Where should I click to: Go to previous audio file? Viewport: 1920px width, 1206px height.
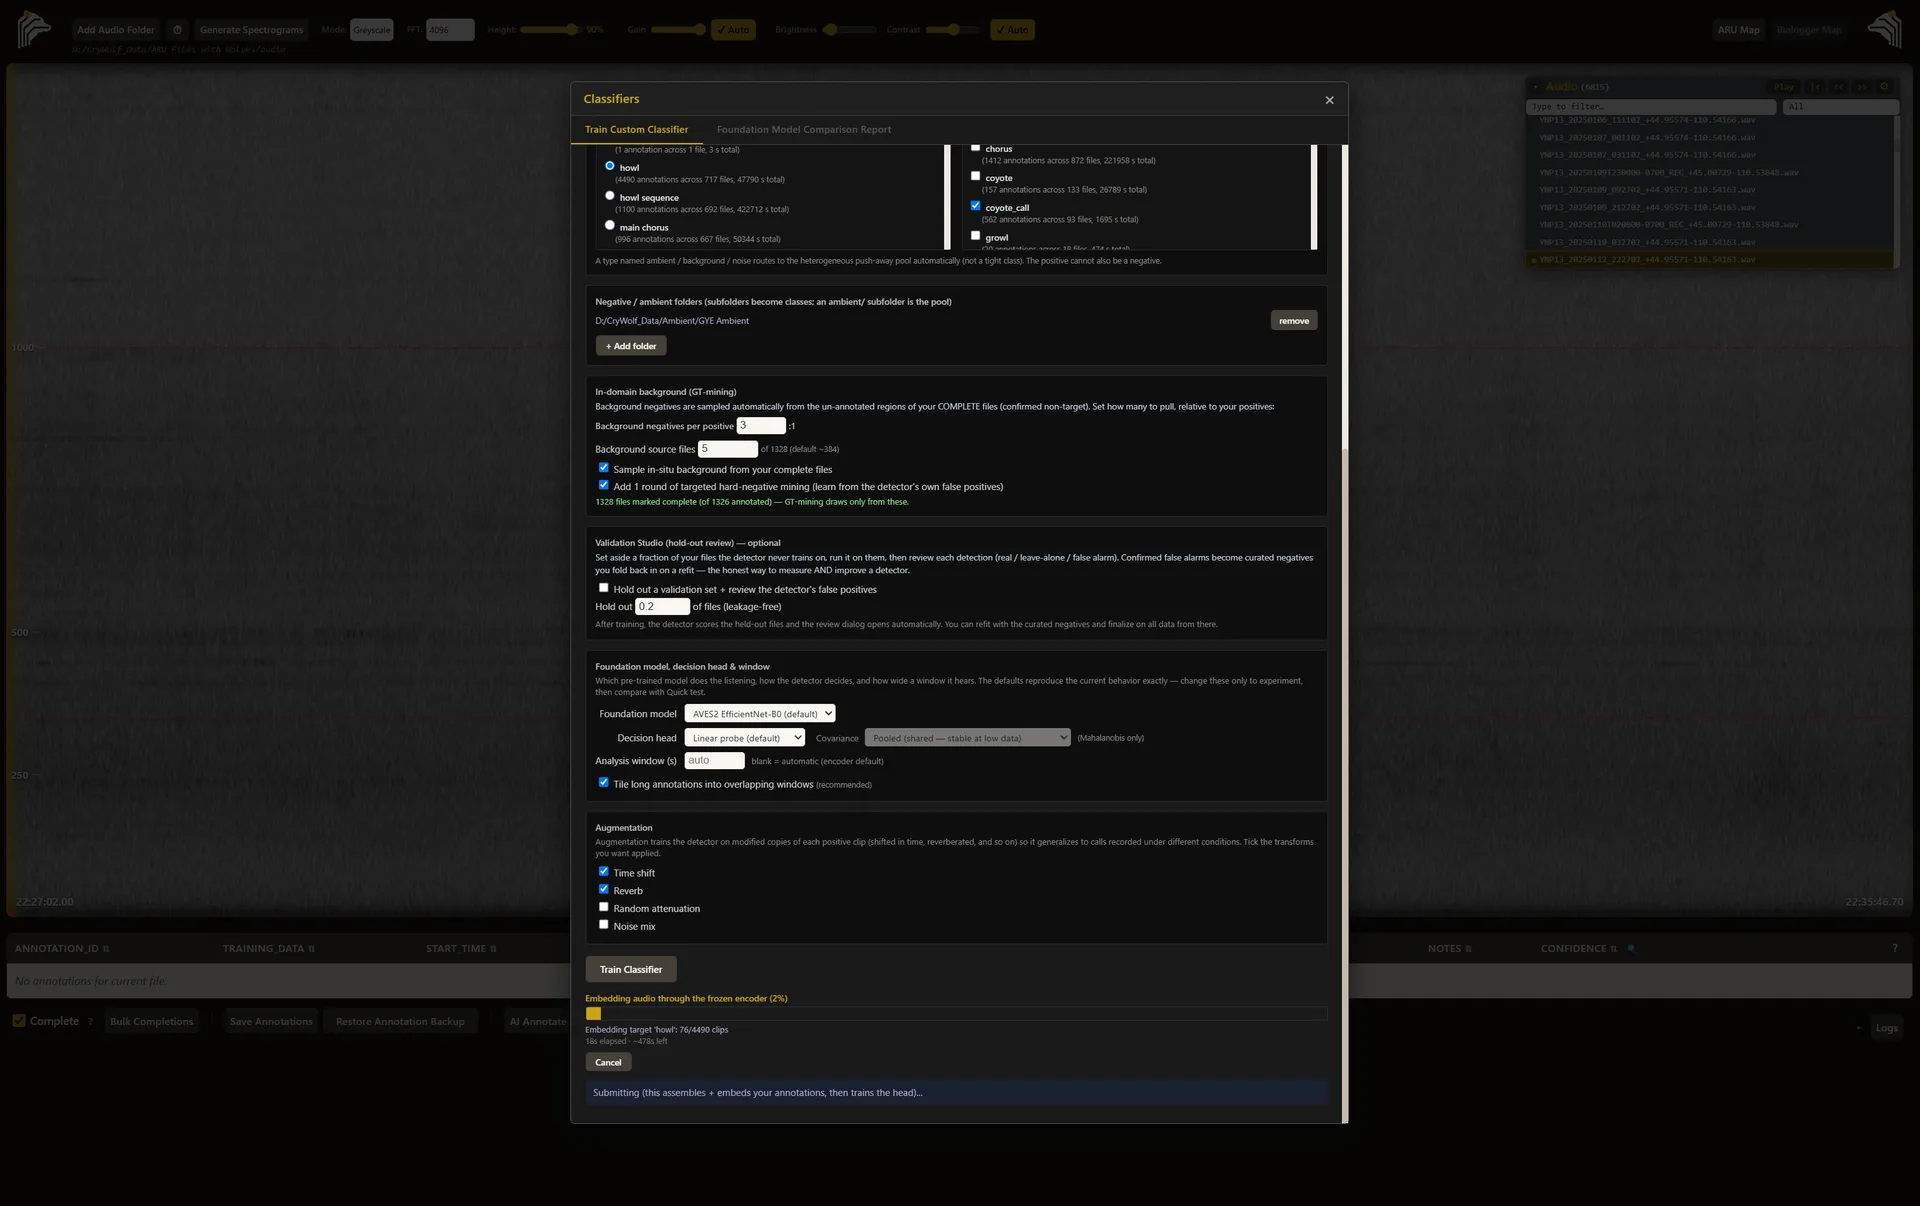point(1838,87)
